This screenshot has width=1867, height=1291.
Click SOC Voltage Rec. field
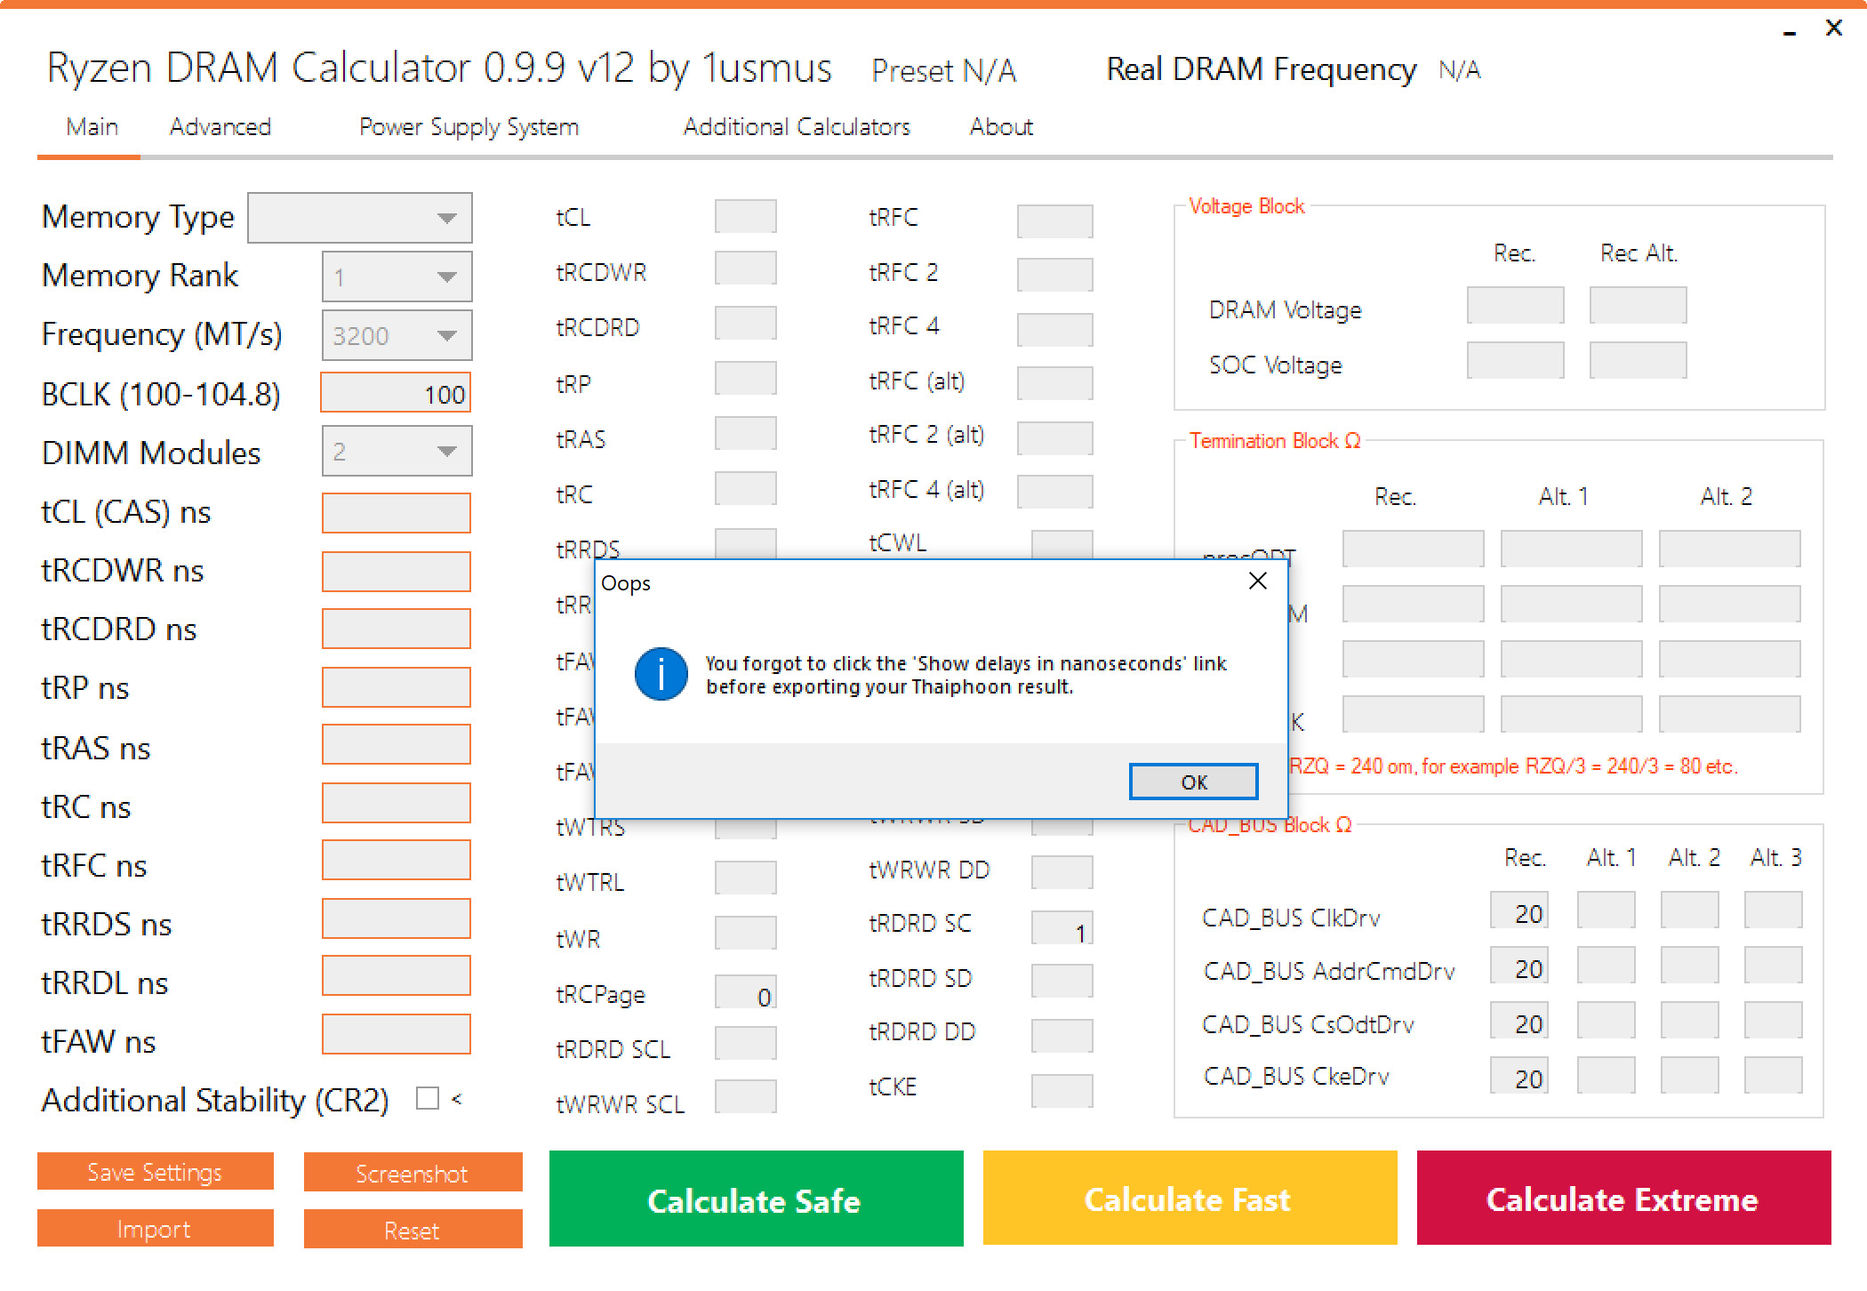click(1515, 360)
